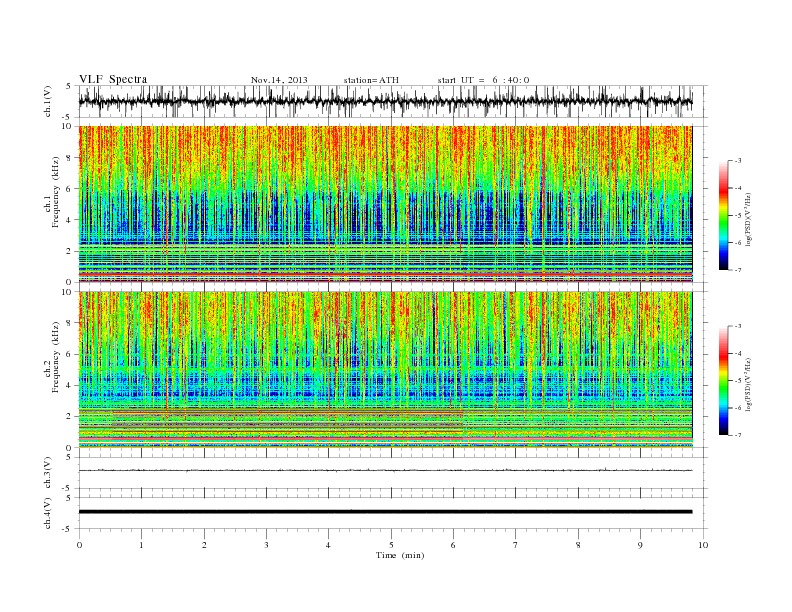Click the '10' tick label on time axis

703,545
